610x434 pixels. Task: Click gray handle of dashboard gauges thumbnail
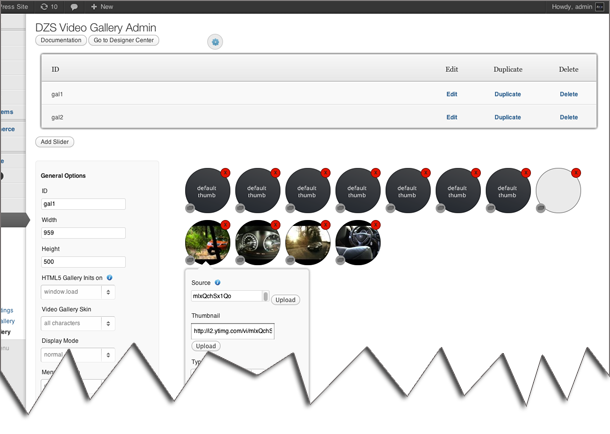click(240, 260)
